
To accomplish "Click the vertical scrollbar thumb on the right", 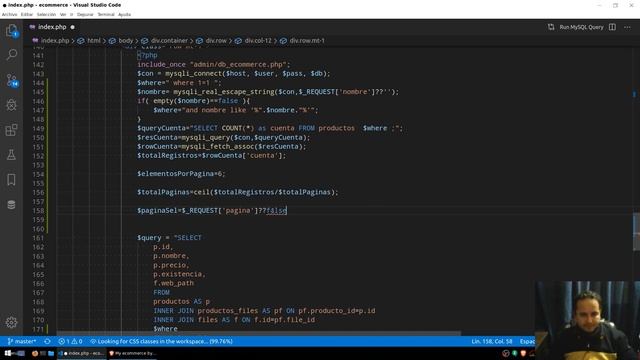I will point(636,232).
